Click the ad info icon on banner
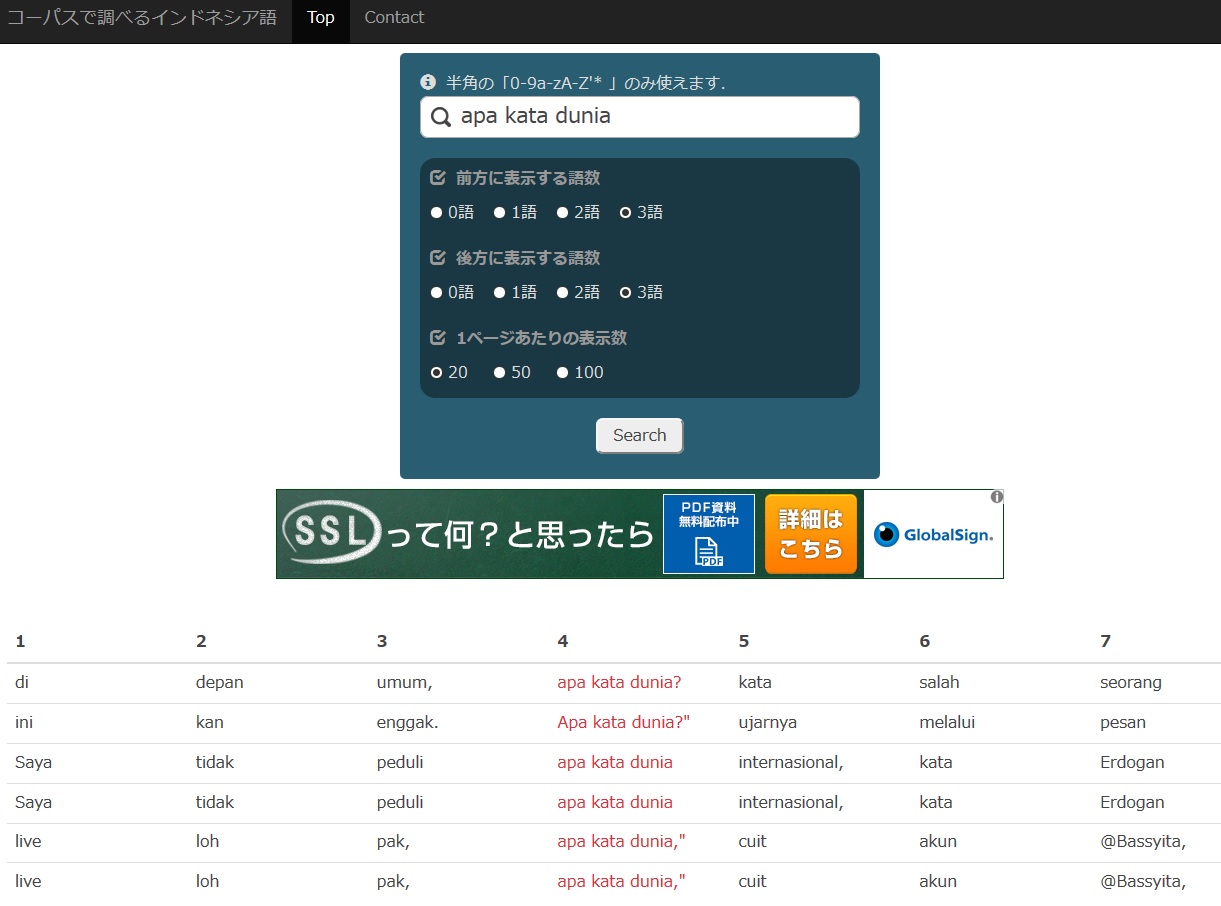 pyautogui.click(x=996, y=497)
